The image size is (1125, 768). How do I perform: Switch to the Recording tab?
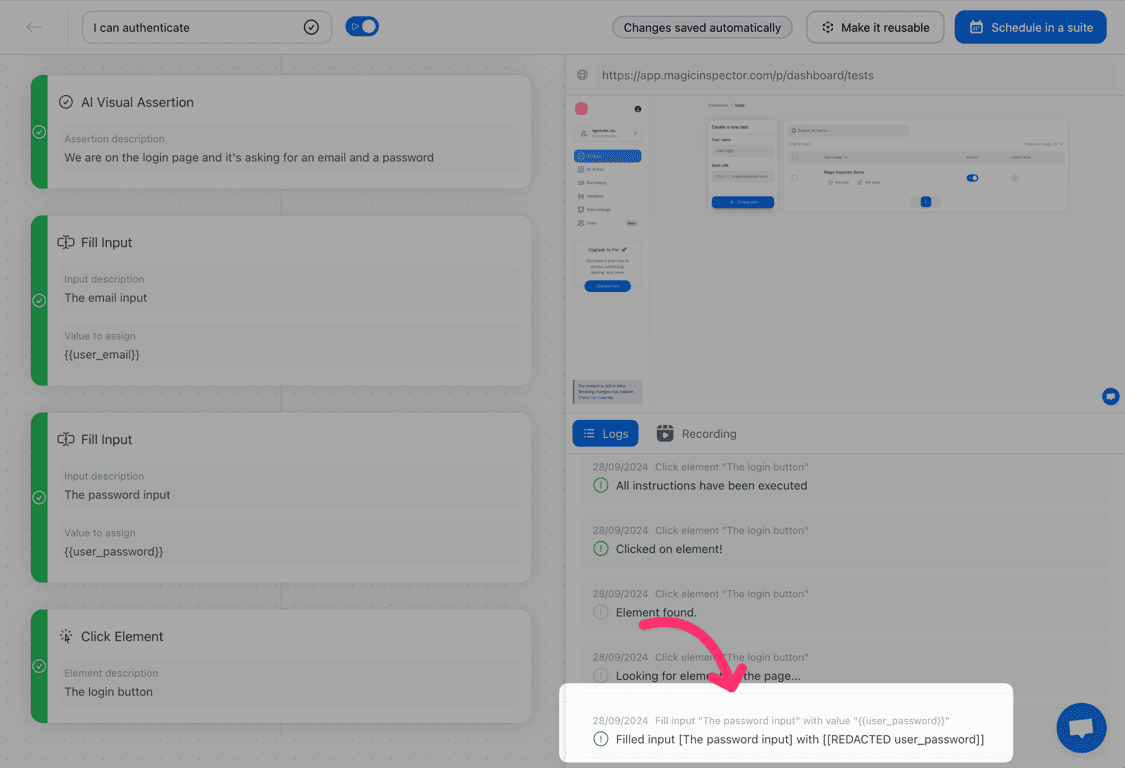(696, 434)
